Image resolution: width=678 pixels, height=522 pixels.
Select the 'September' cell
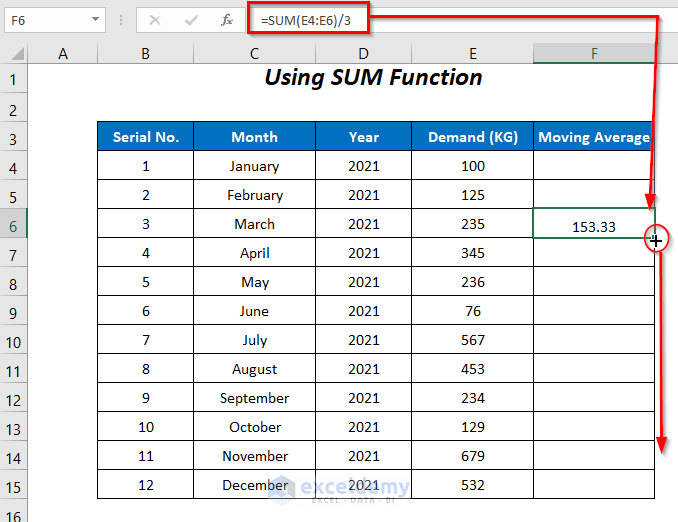[x=254, y=397]
